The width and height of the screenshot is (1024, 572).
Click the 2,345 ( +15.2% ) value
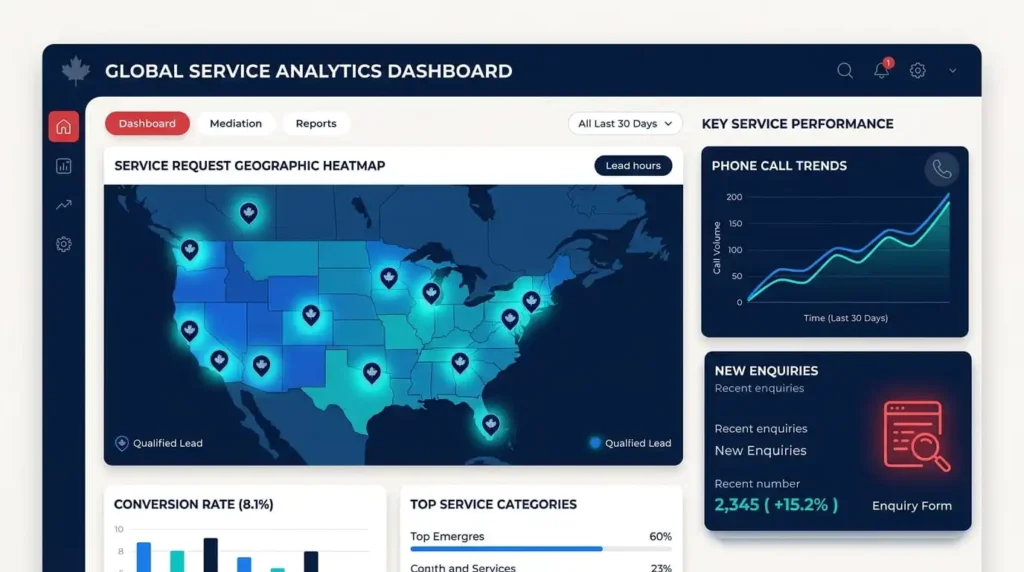pyautogui.click(x=776, y=505)
